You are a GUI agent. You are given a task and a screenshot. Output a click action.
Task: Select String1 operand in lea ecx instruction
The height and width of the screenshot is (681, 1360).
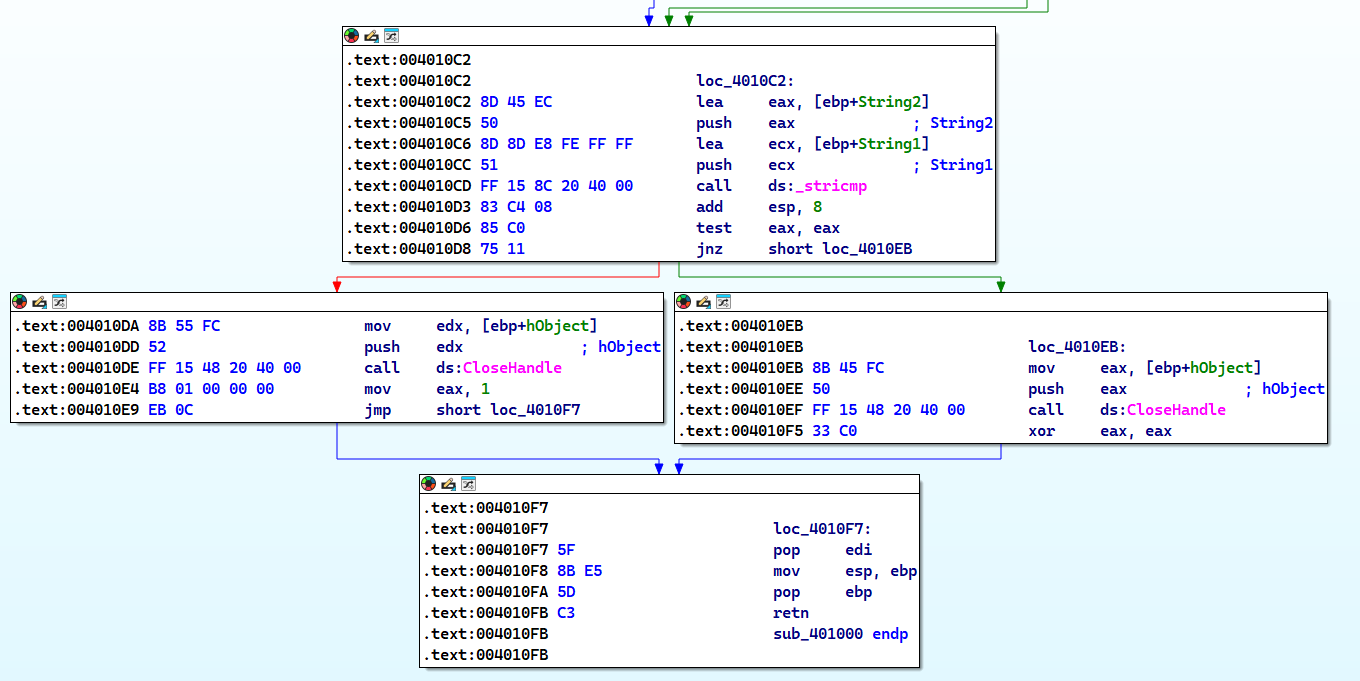(x=896, y=144)
